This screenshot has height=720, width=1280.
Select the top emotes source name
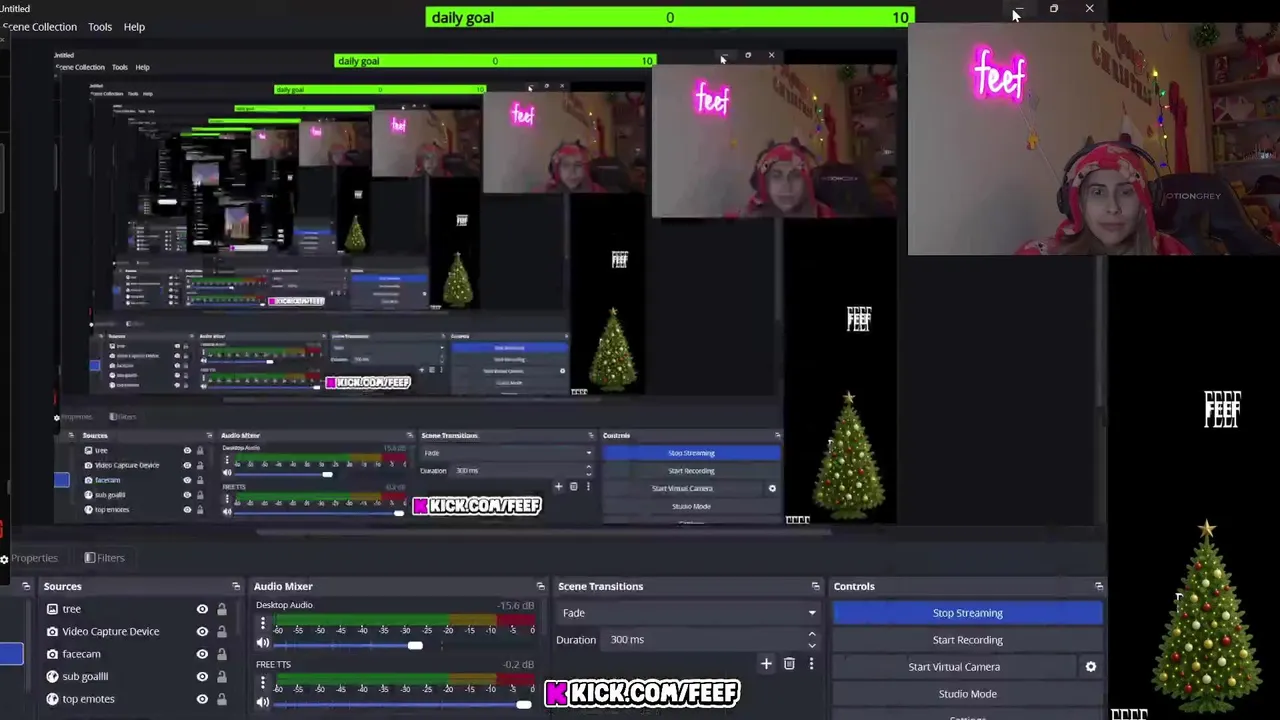(x=88, y=699)
